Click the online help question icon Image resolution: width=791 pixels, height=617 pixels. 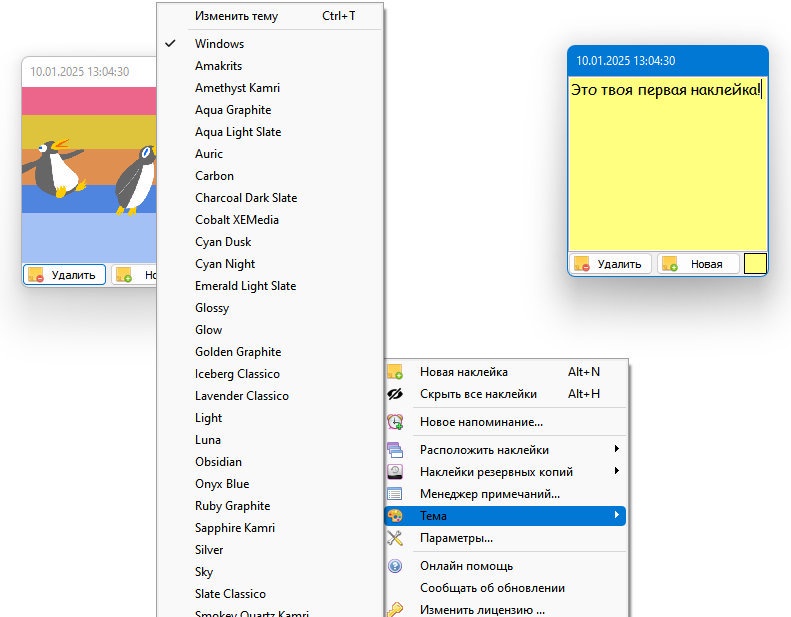pos(395,566)
